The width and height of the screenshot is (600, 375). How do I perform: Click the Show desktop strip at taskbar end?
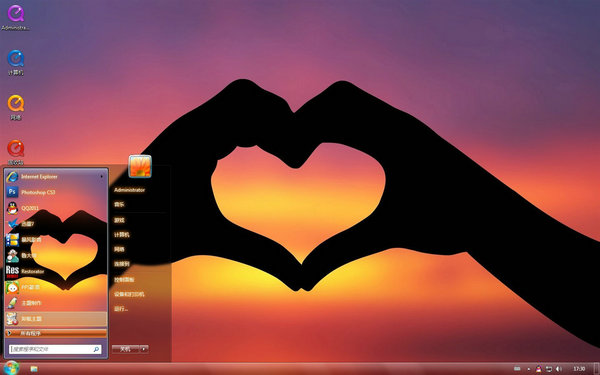[x=597, y=369]
